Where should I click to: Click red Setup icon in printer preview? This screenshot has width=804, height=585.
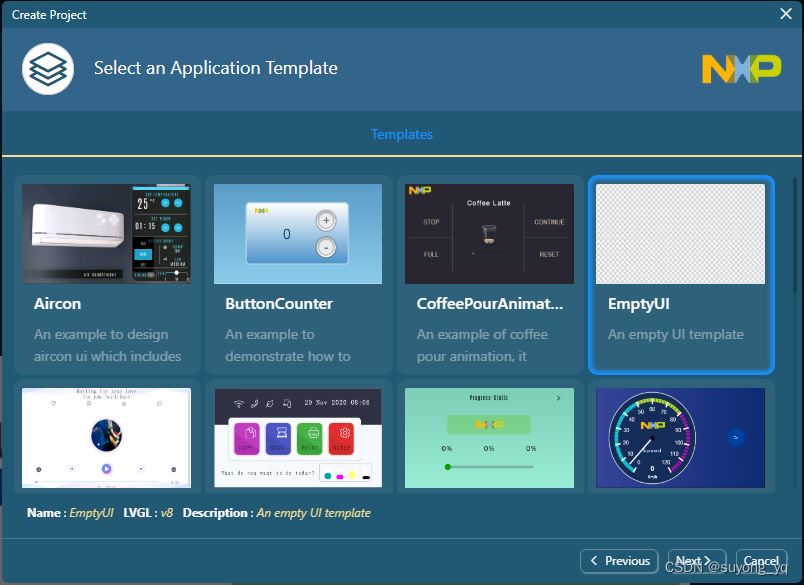click(x=341, y=439)
